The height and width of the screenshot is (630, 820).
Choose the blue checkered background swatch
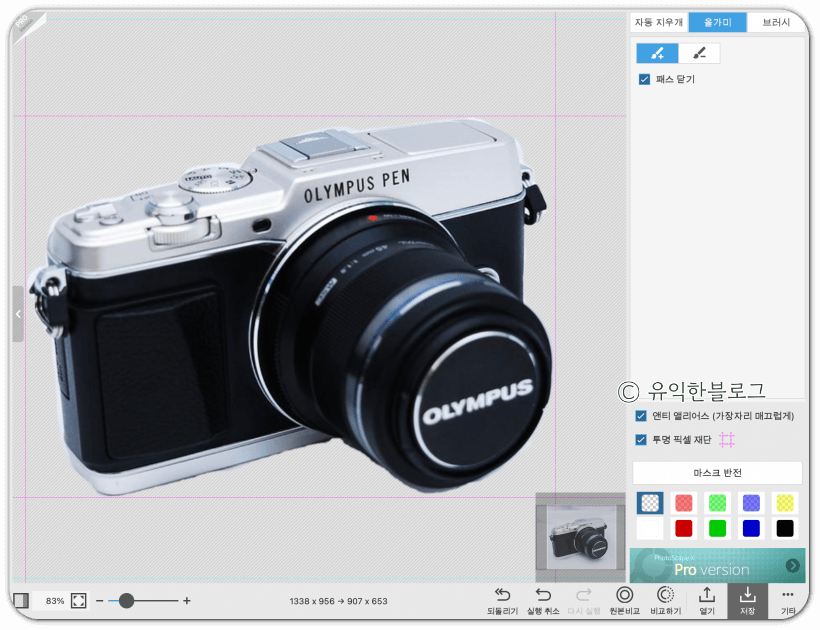point(751,503)
